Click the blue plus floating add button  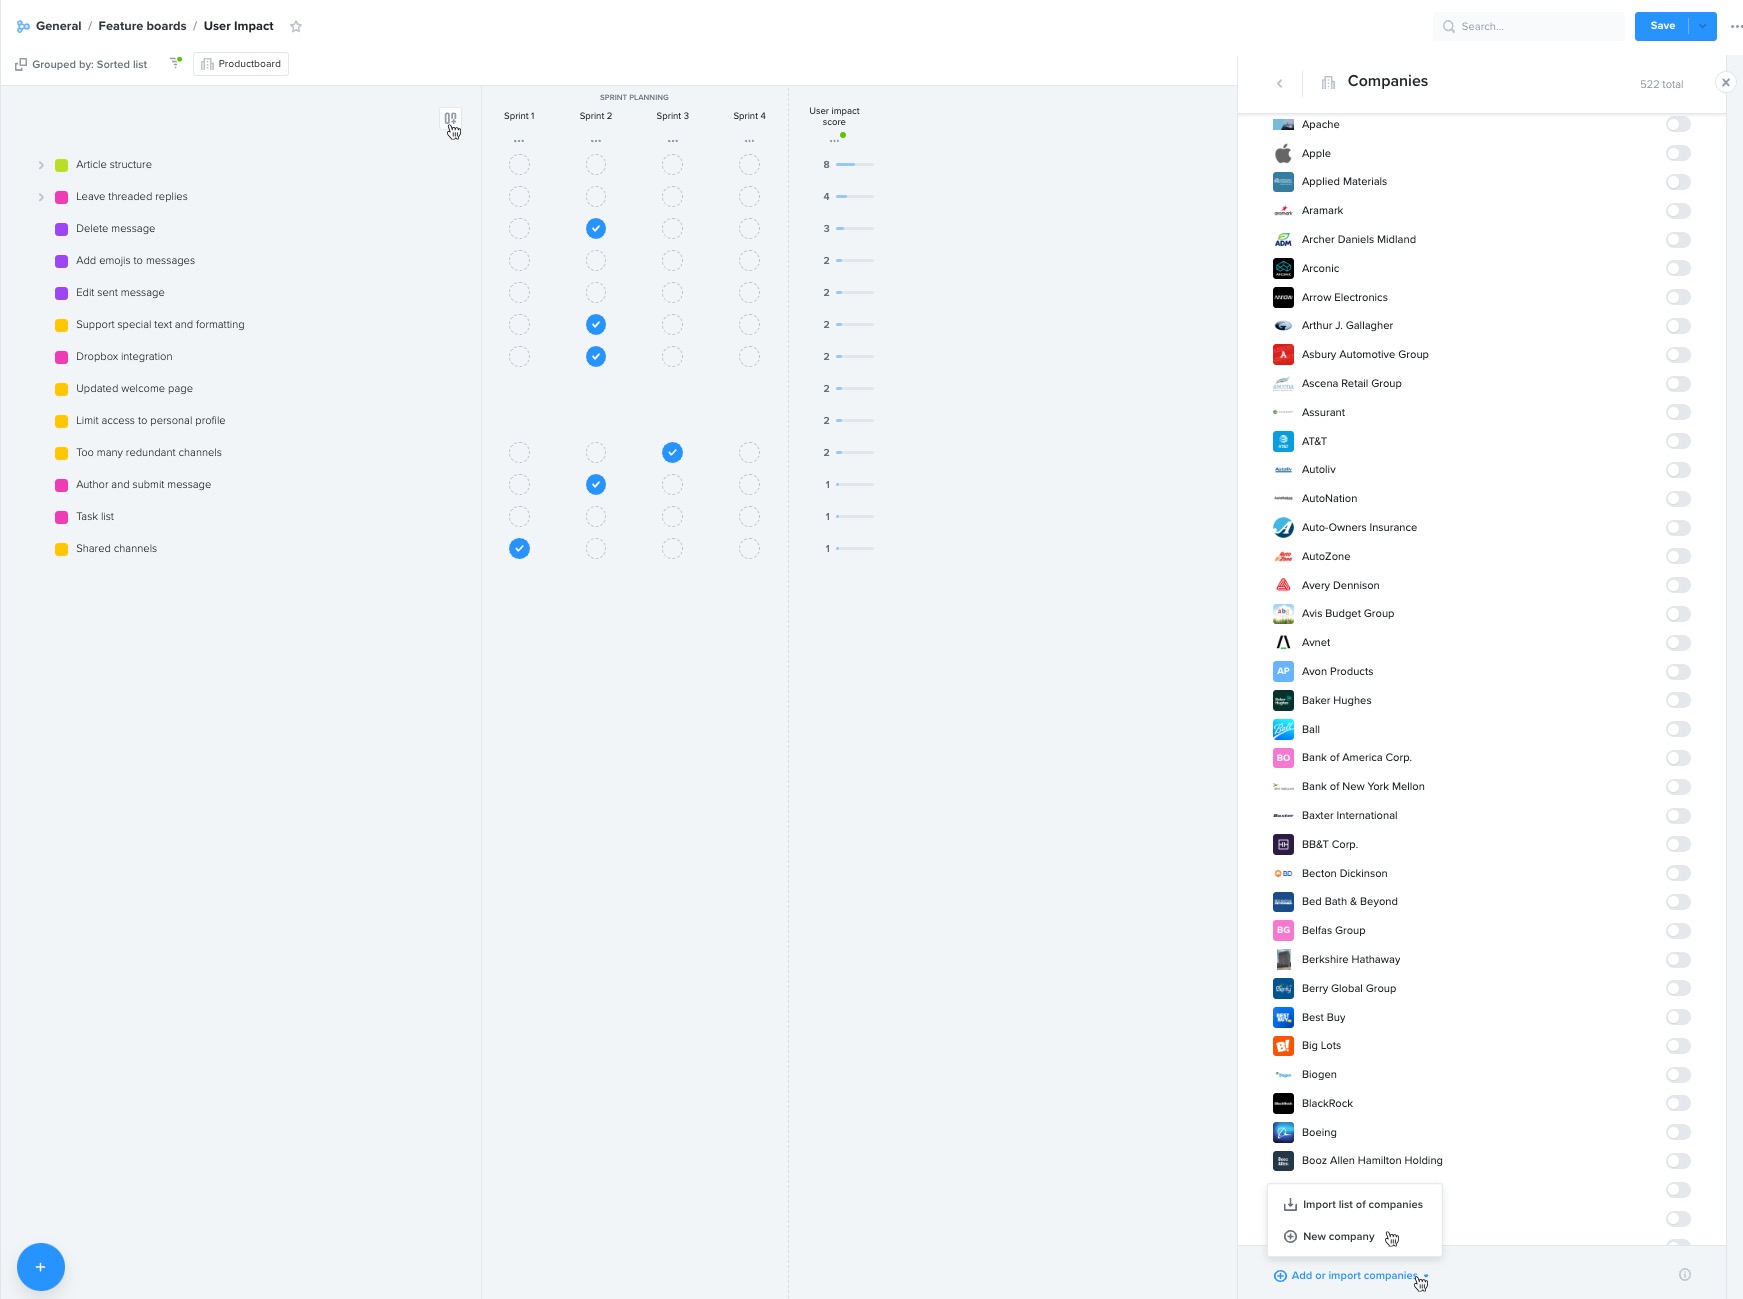tap(41, 1267)
